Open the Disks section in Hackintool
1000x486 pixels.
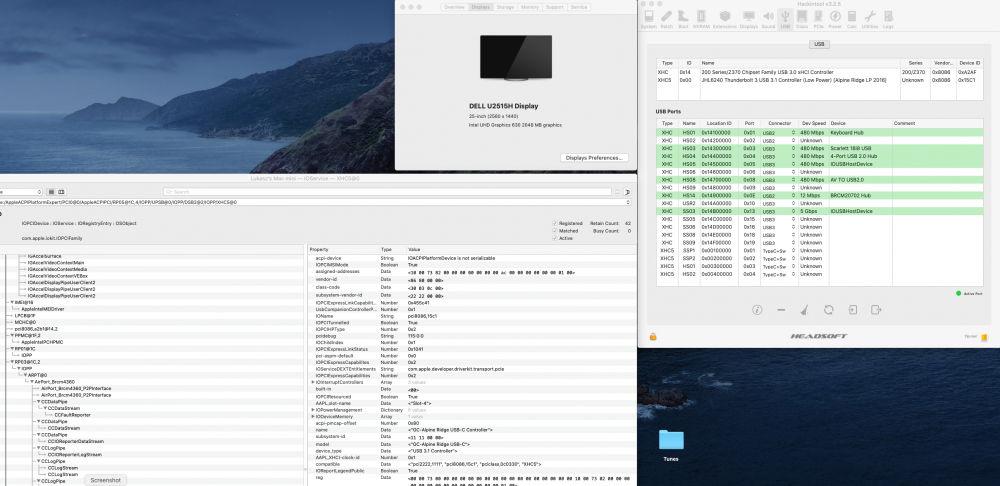point(802,18)
